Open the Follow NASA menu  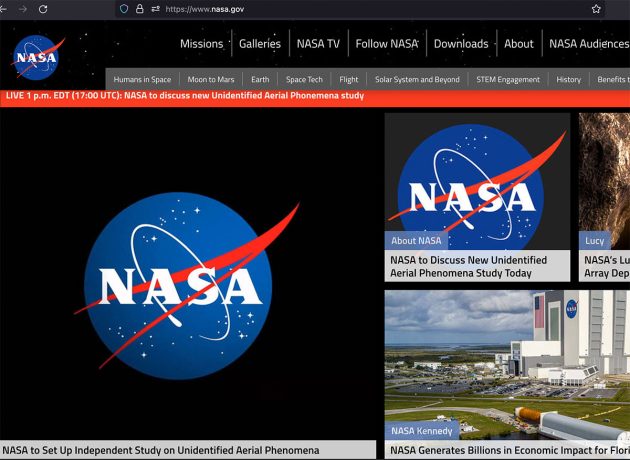point(387,44)
